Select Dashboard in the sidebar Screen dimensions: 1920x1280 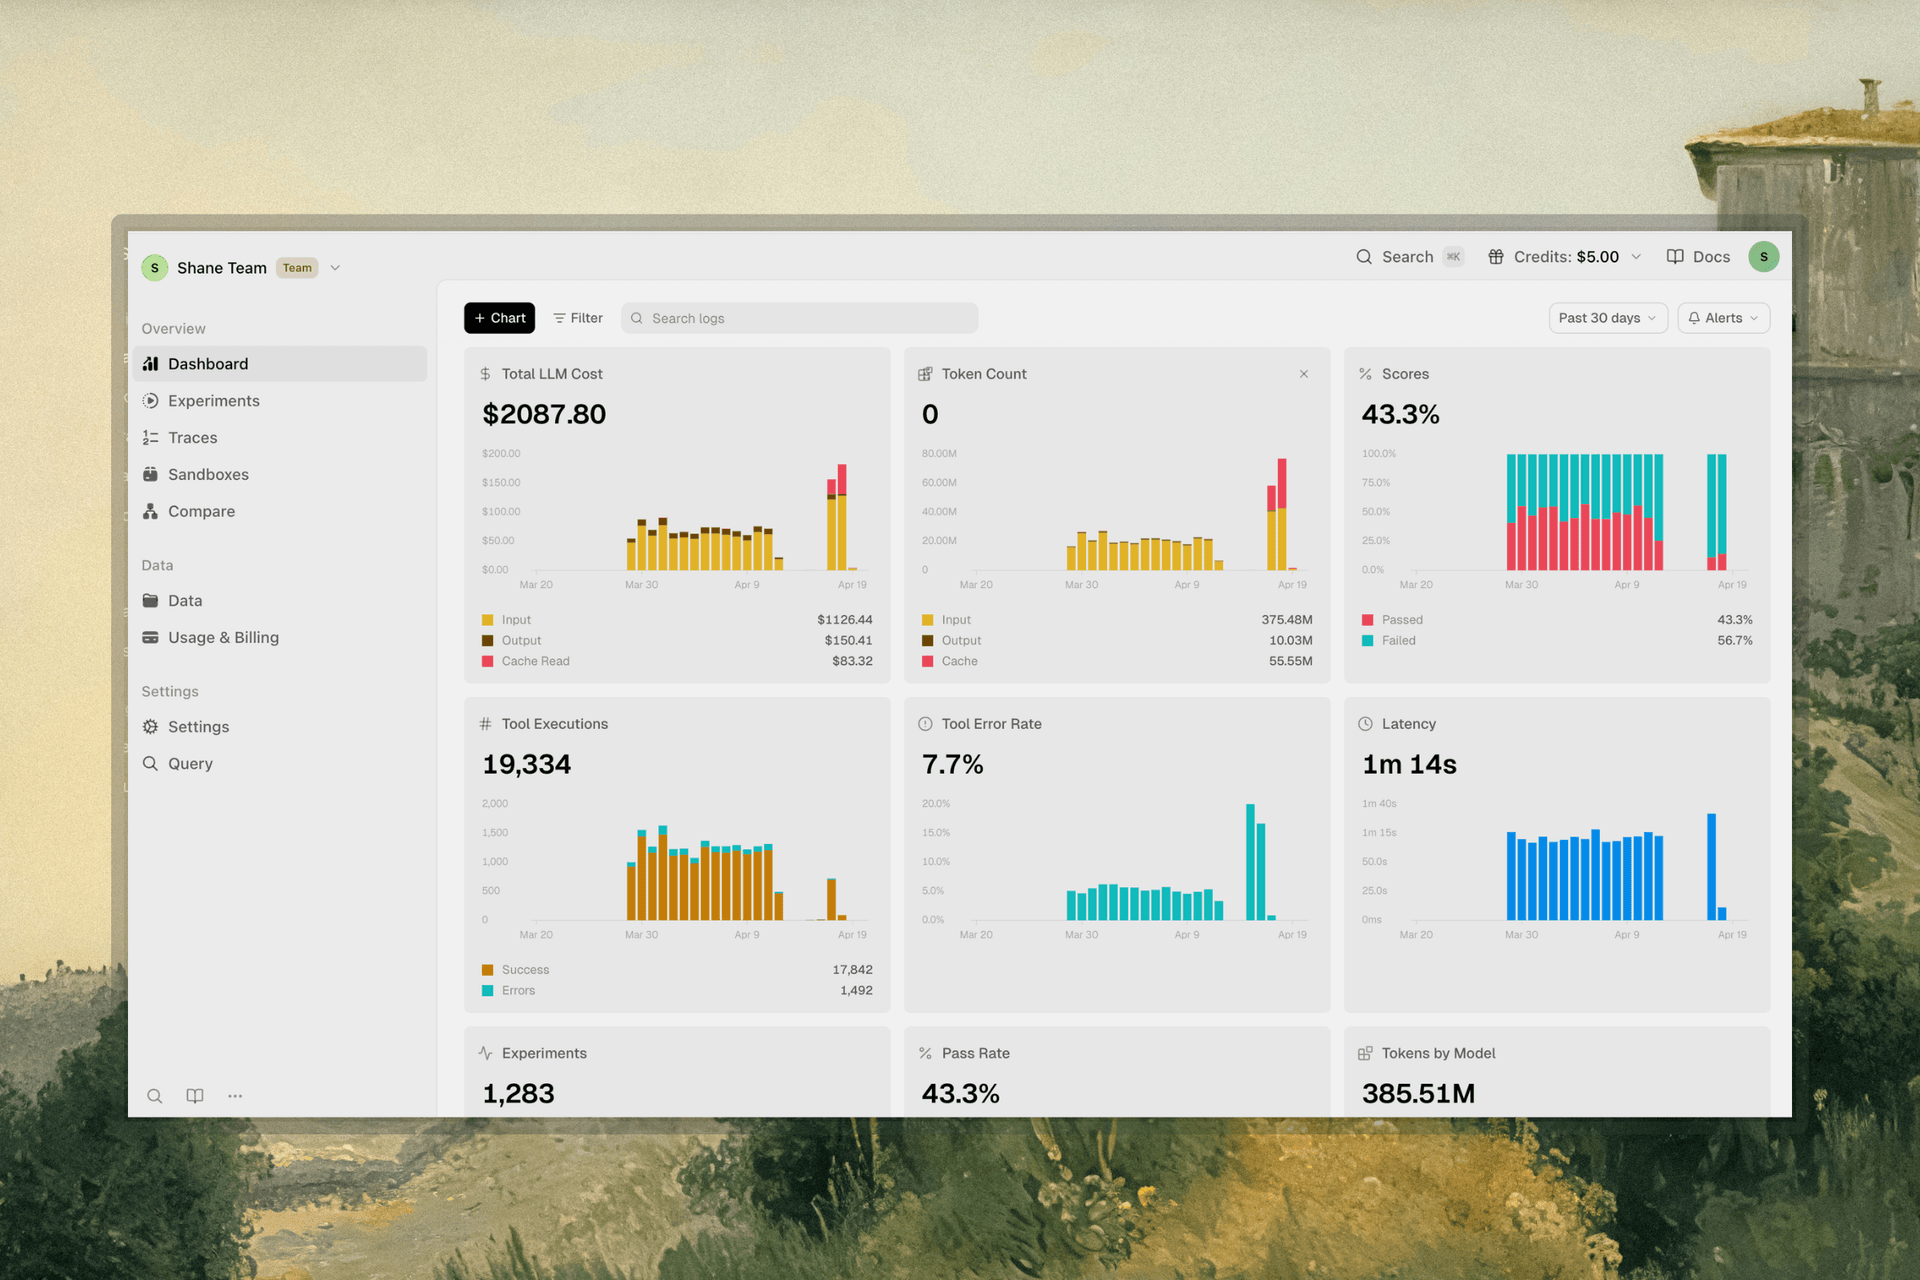point(208,363)
